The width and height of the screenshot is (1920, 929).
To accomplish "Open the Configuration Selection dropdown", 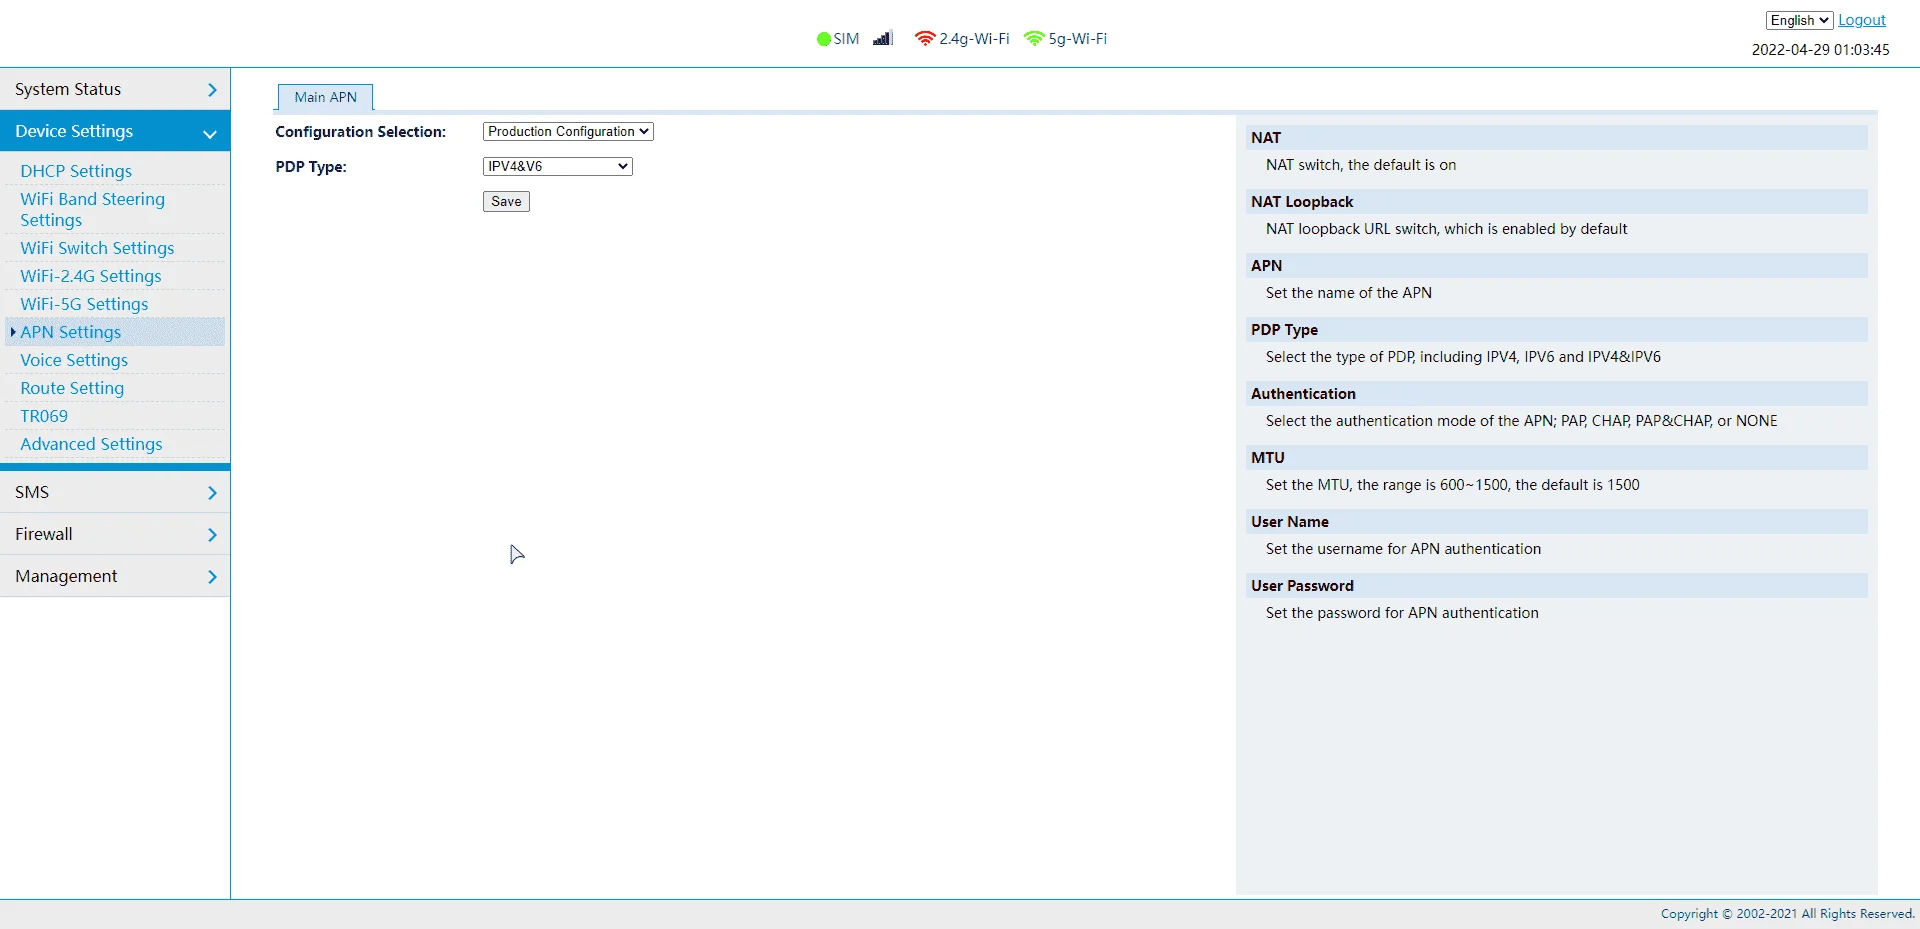I will (568, 131).
